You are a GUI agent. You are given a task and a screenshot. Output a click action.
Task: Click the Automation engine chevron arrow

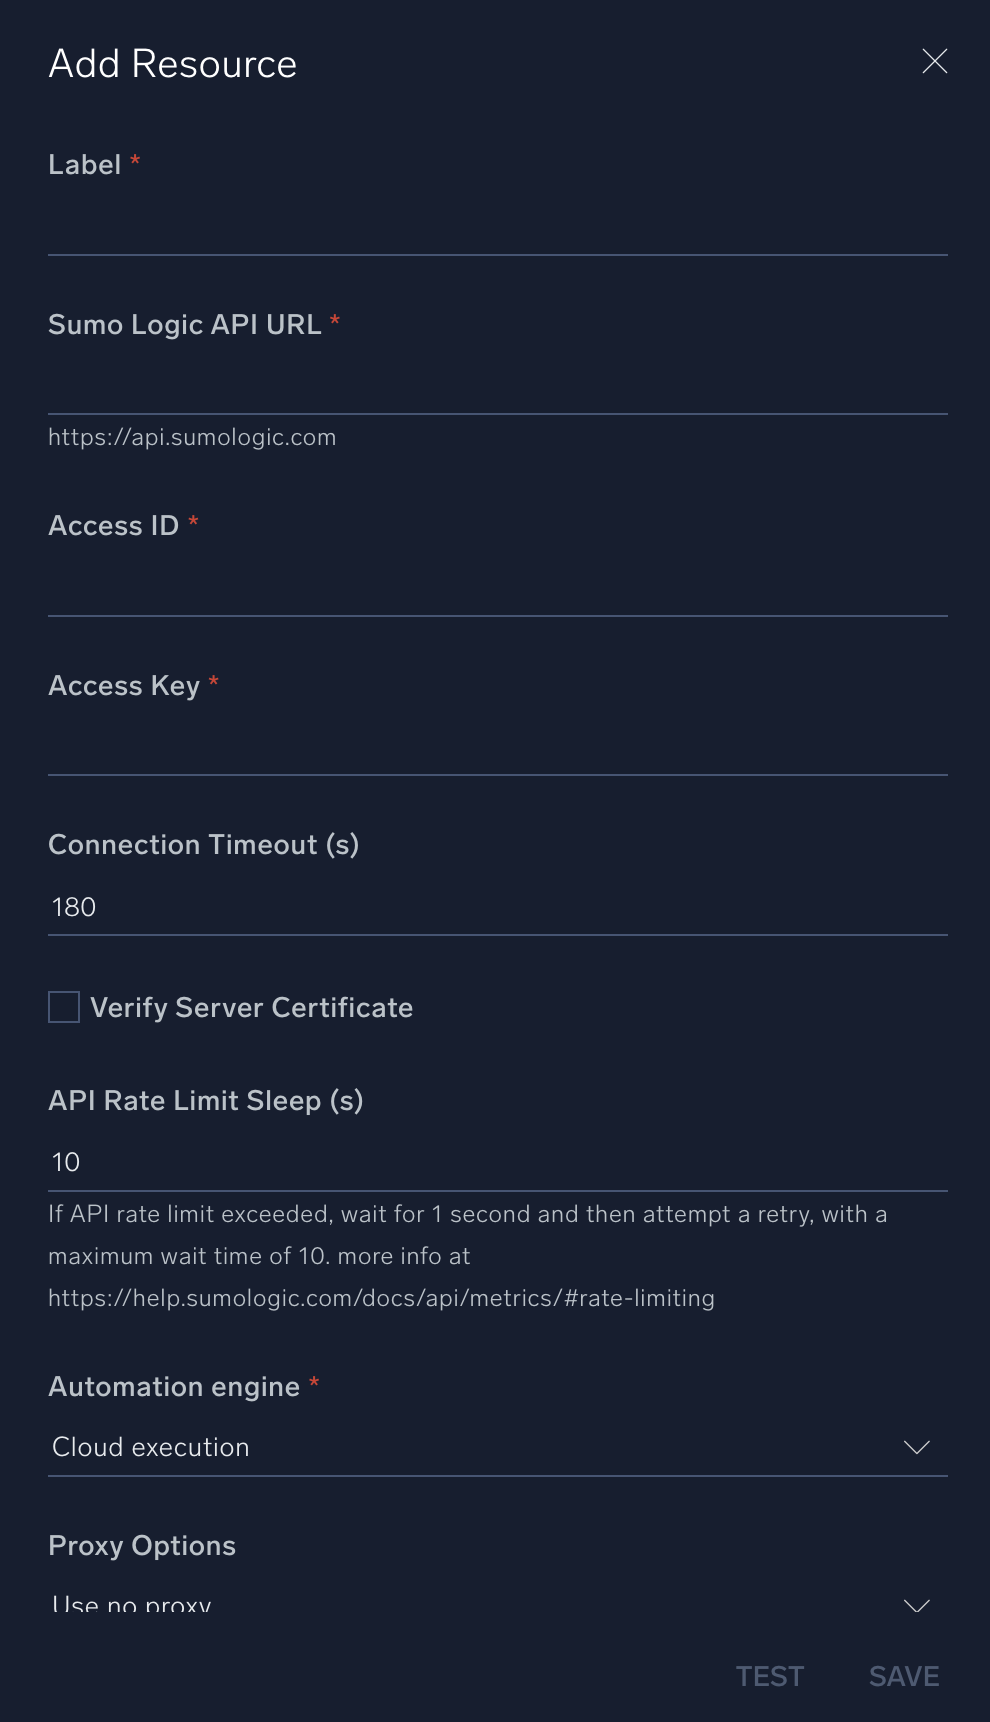click(x=916, y=1447)
